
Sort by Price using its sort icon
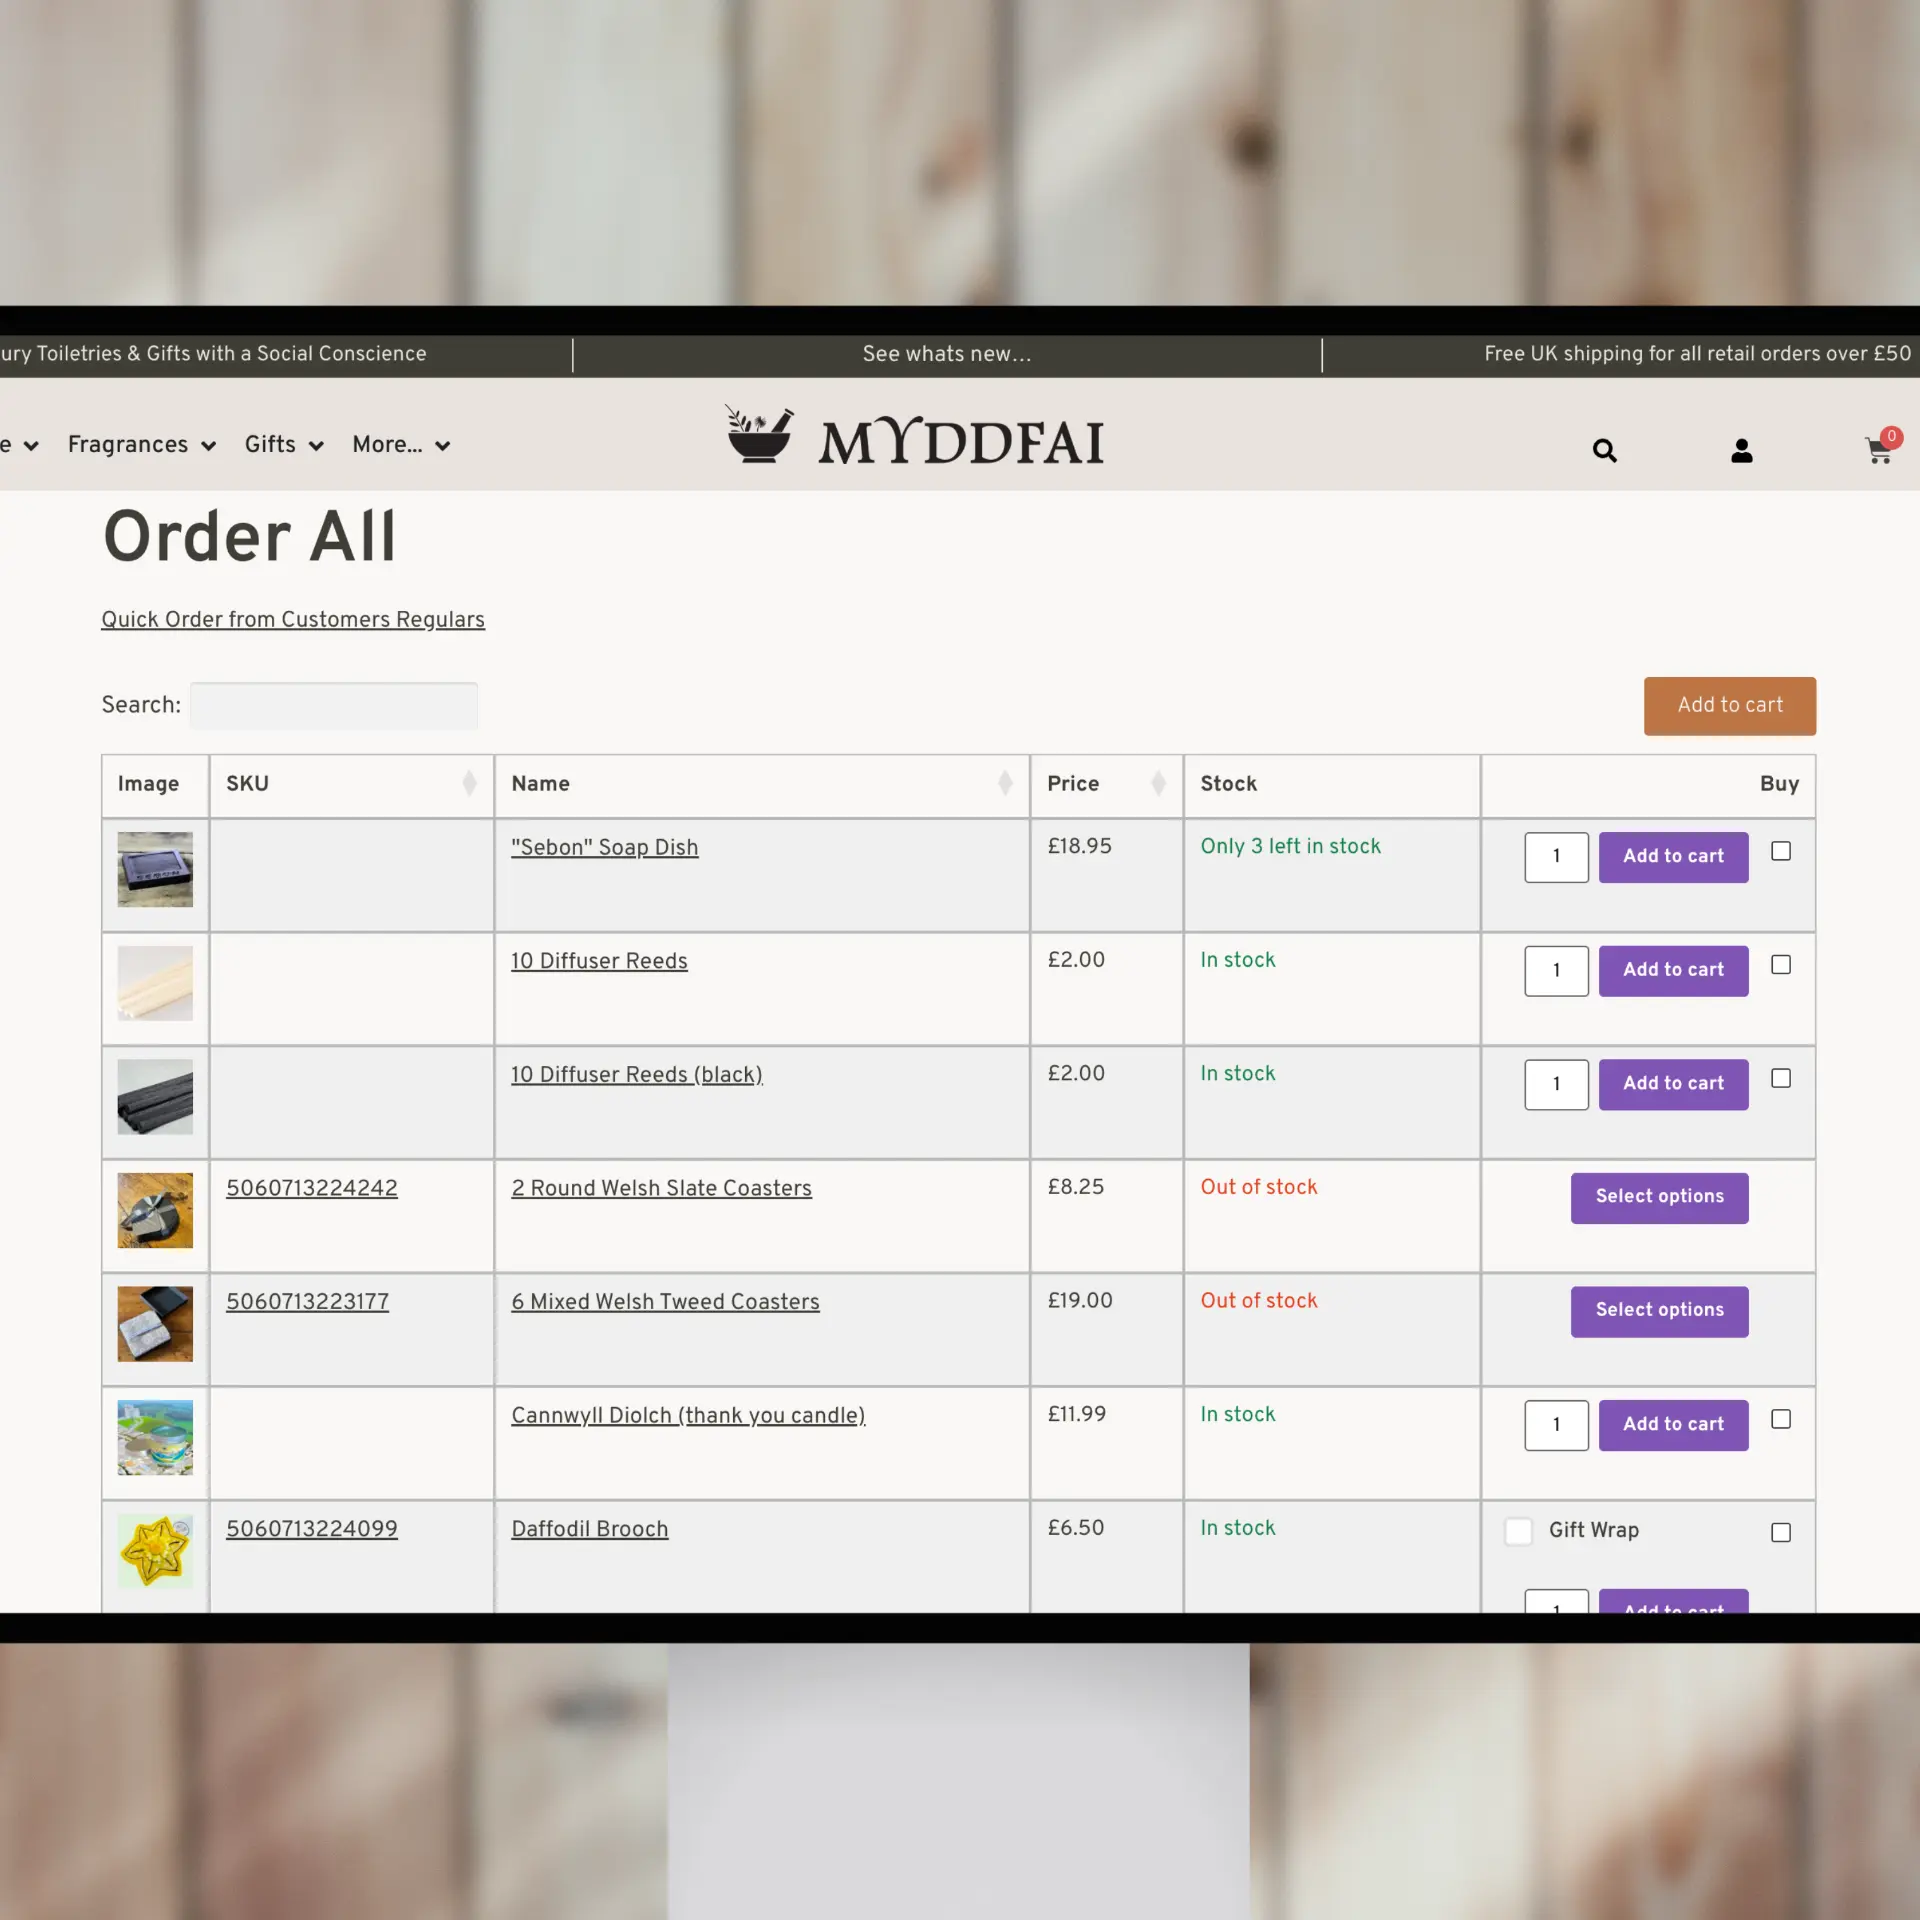click(x=1158, y=783)
